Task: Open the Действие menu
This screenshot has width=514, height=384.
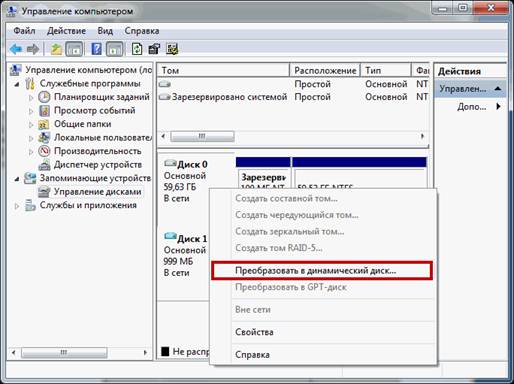Action: [x=66, y=31]
